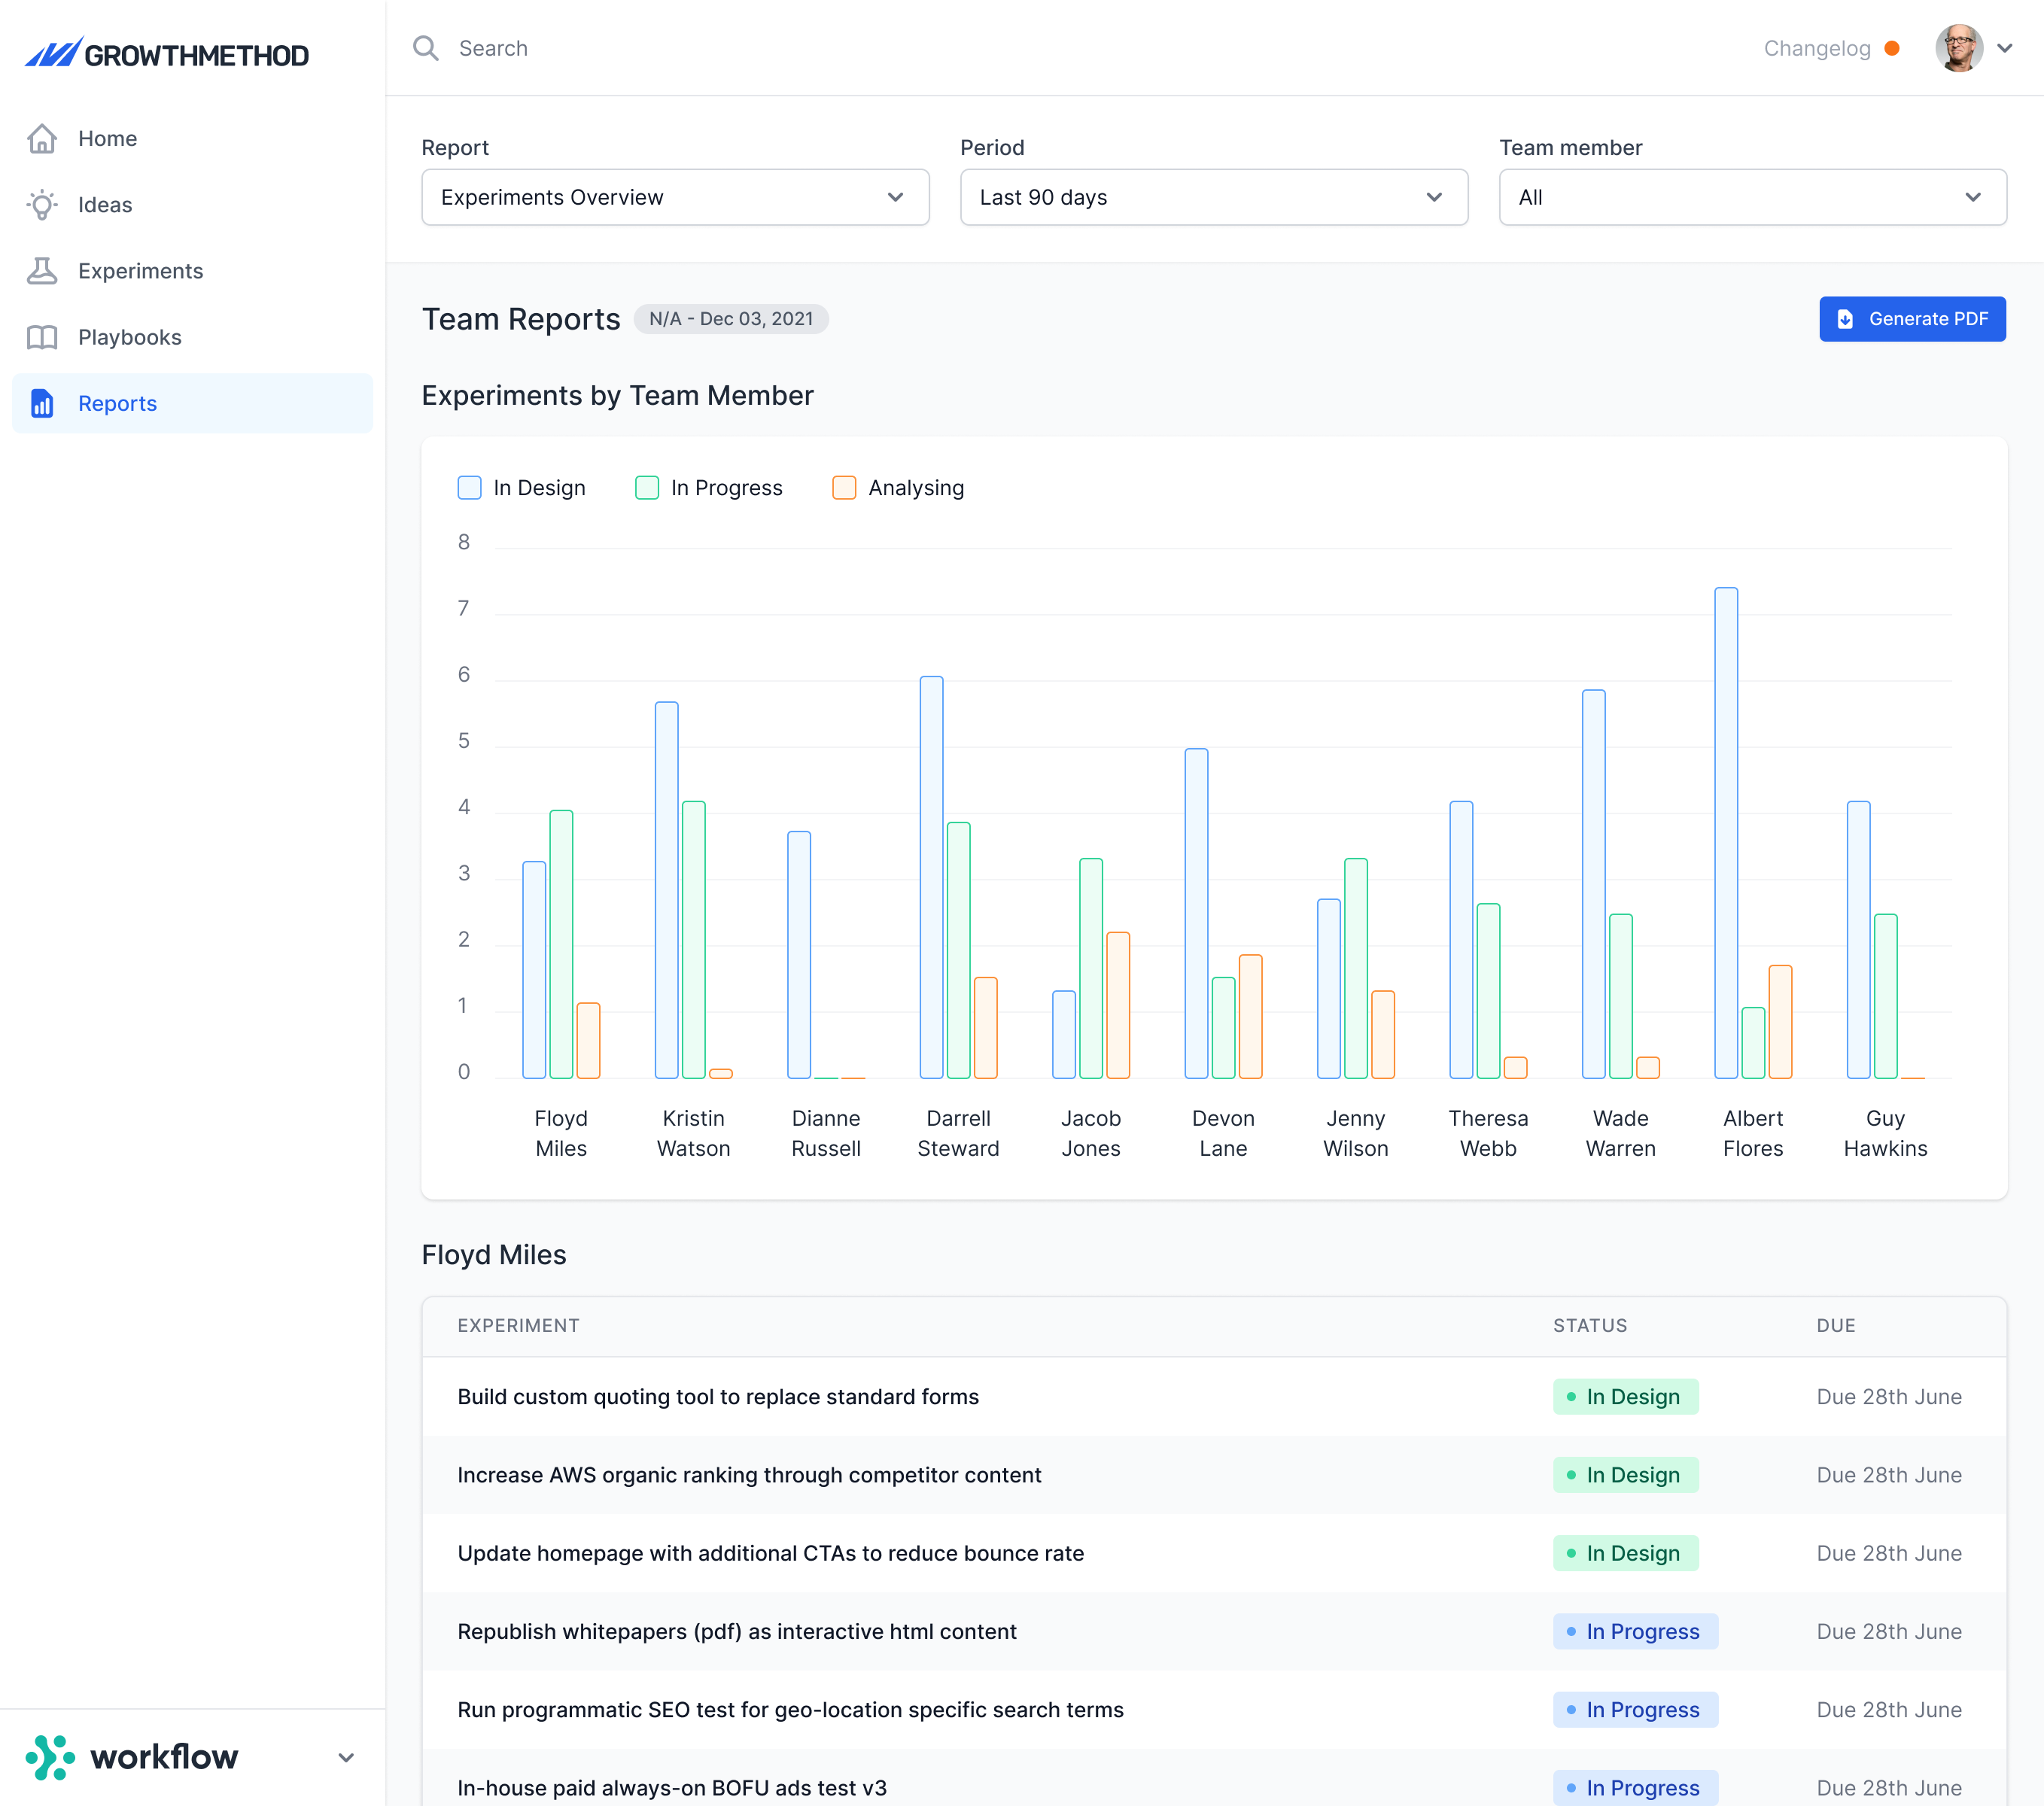Image resolution: width=2044 pixels, height=1806 pixels.
Task: Open the Last 90 days period dropdown
Action: 1214,197
